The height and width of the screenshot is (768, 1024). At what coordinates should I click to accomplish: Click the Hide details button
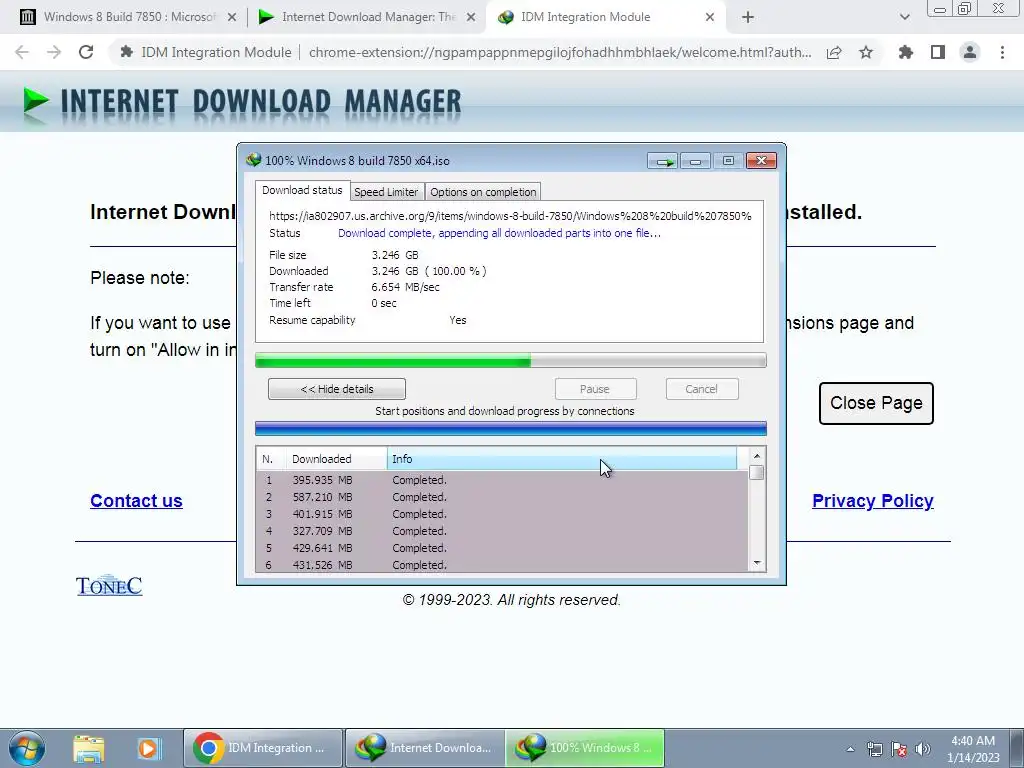coord(337,389)
